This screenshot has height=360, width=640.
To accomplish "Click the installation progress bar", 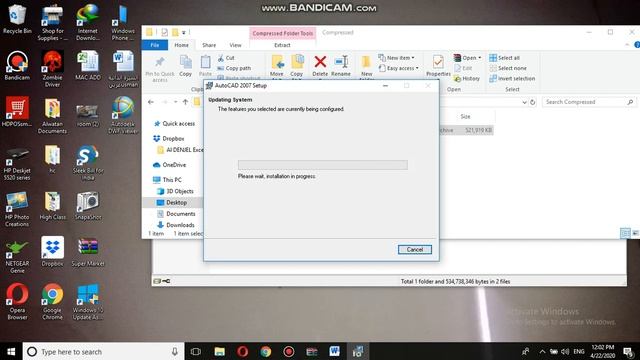I will (323, 165).
